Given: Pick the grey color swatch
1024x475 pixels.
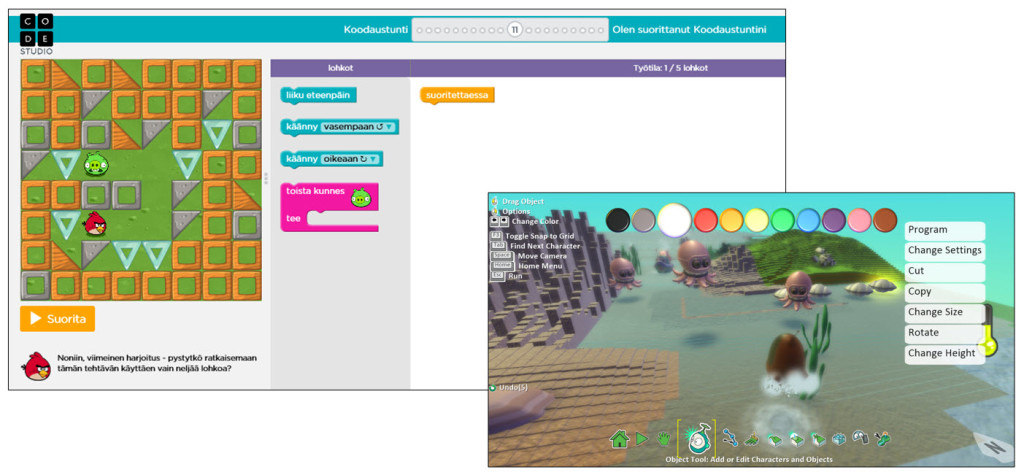Looking at the screenshot, I should pos(643,220).
